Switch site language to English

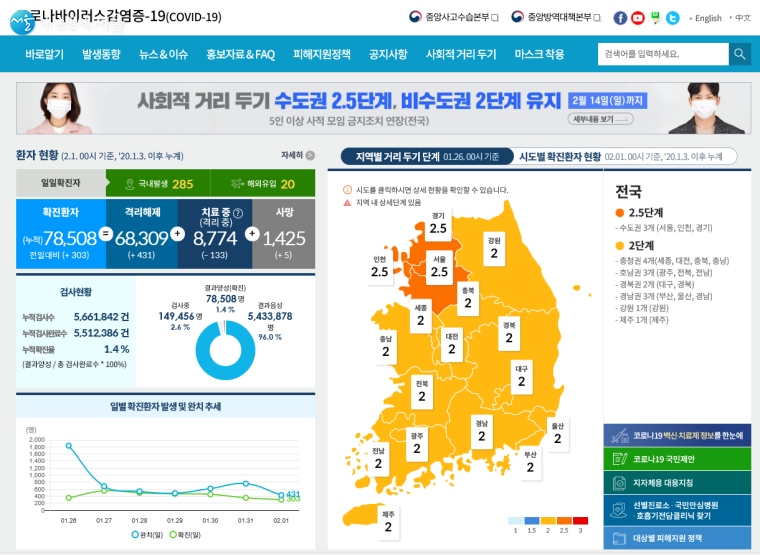pyautogui.click(x=707, y=18)
